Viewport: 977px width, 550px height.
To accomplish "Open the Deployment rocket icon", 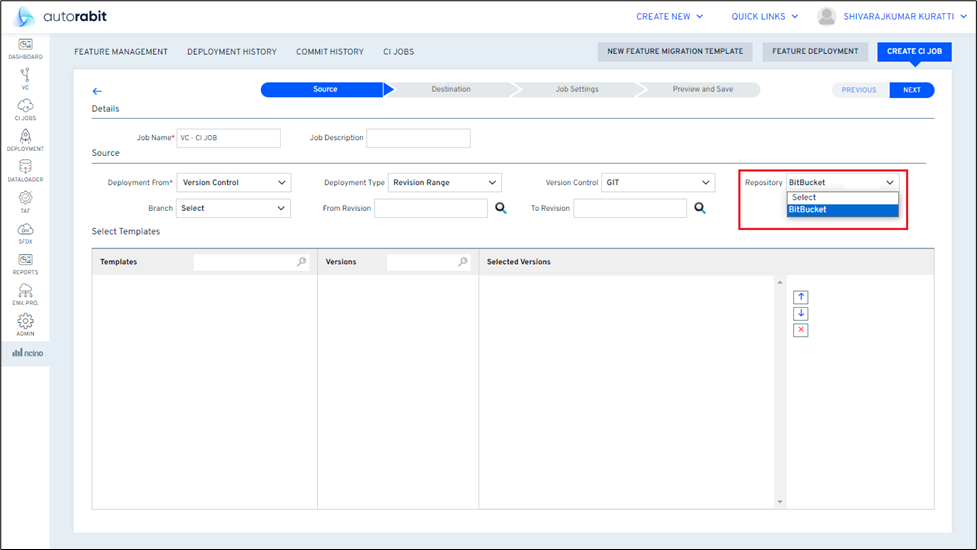I will tap(25, 138).
